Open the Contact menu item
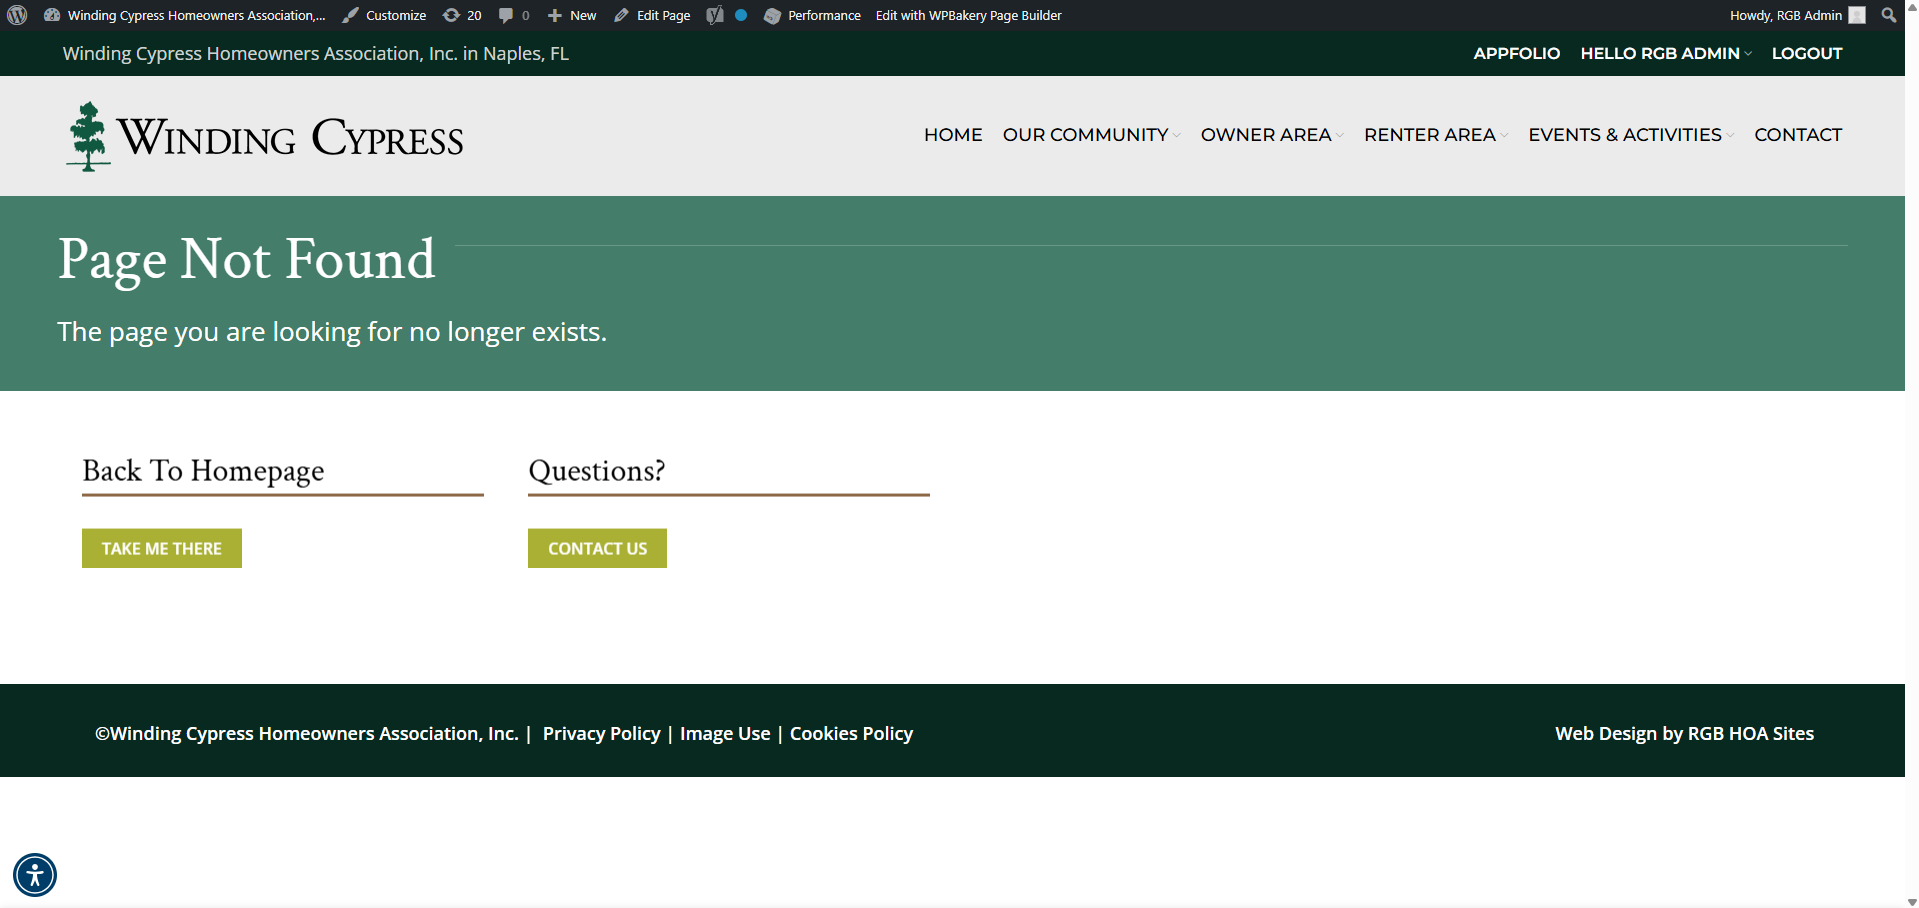 1798,135
